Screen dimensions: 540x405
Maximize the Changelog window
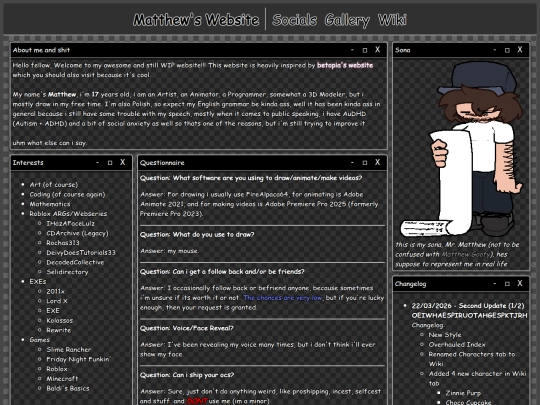(x=507, y=284)
